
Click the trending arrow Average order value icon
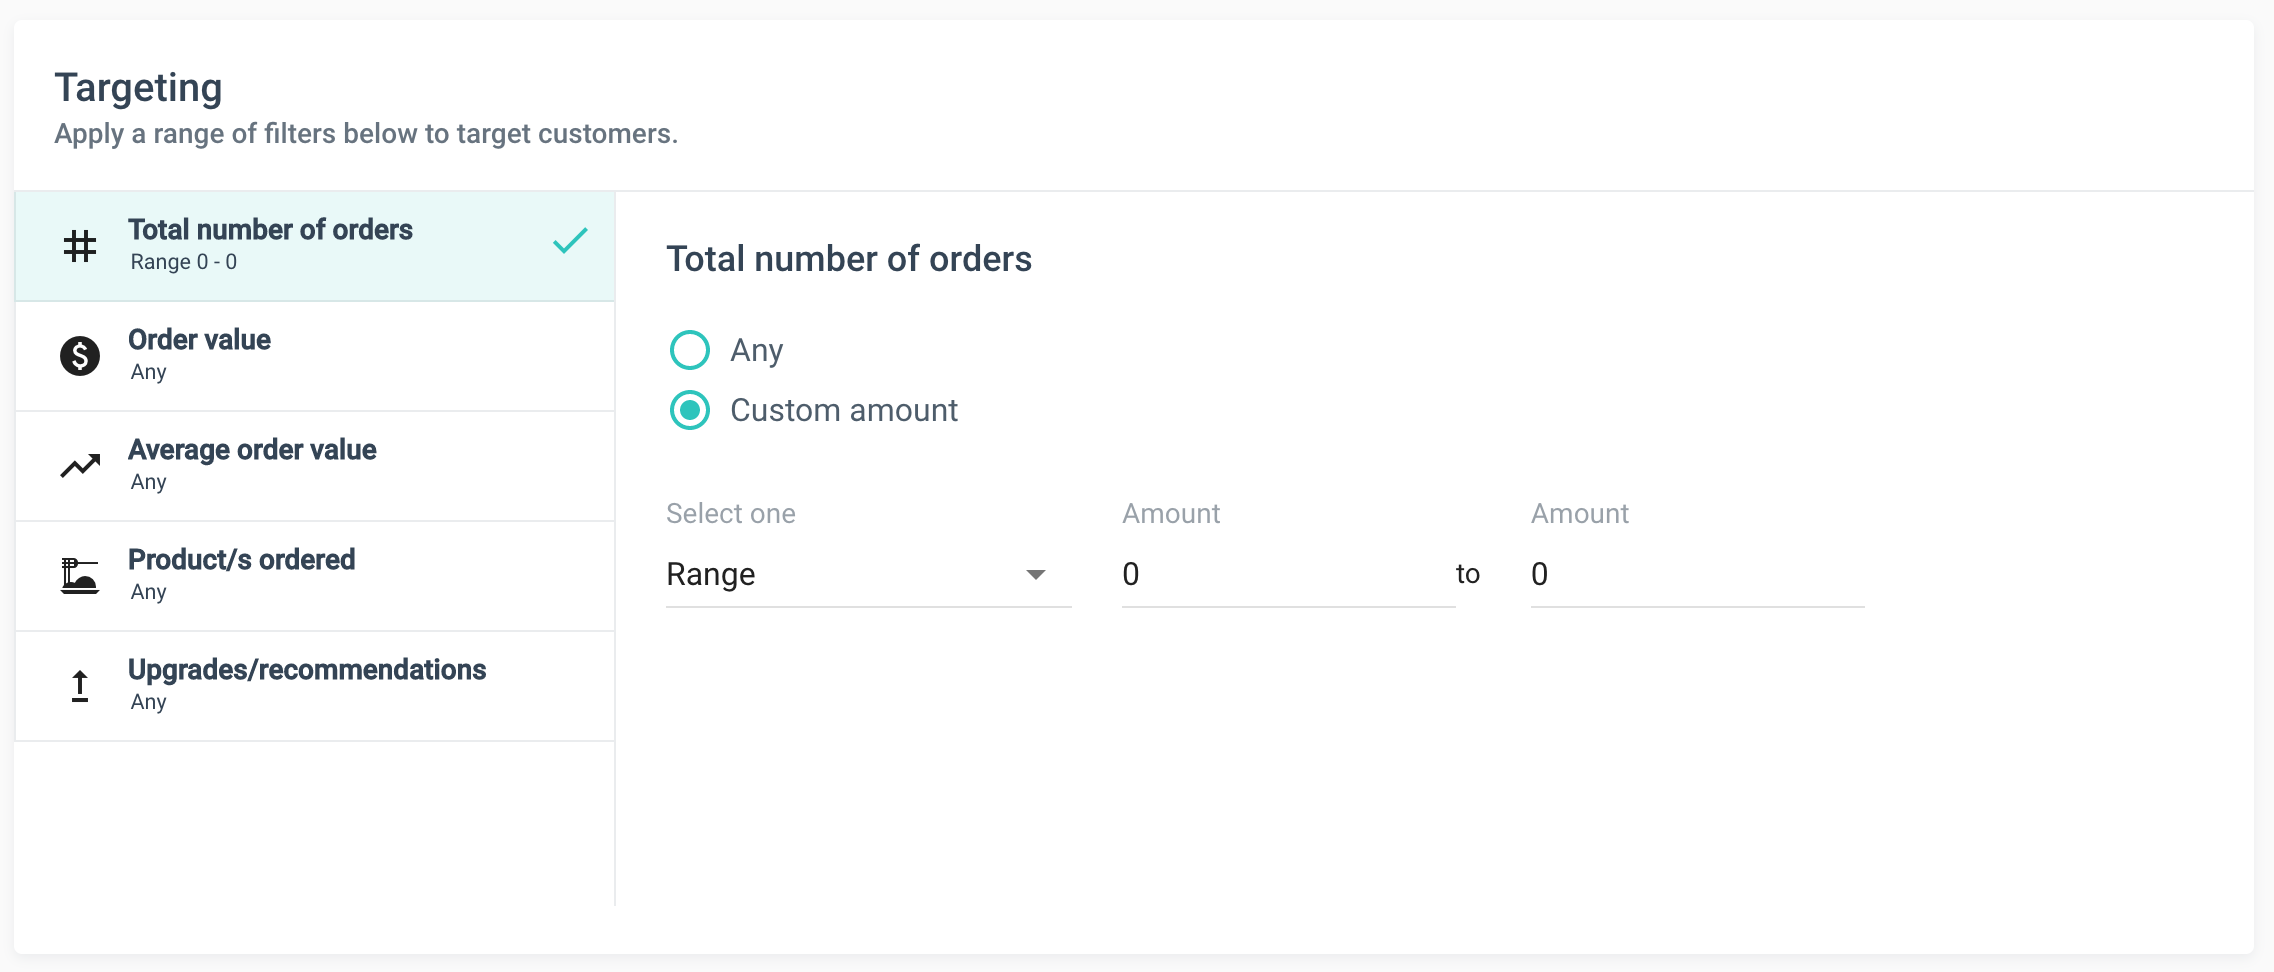[x=80, y=466]
